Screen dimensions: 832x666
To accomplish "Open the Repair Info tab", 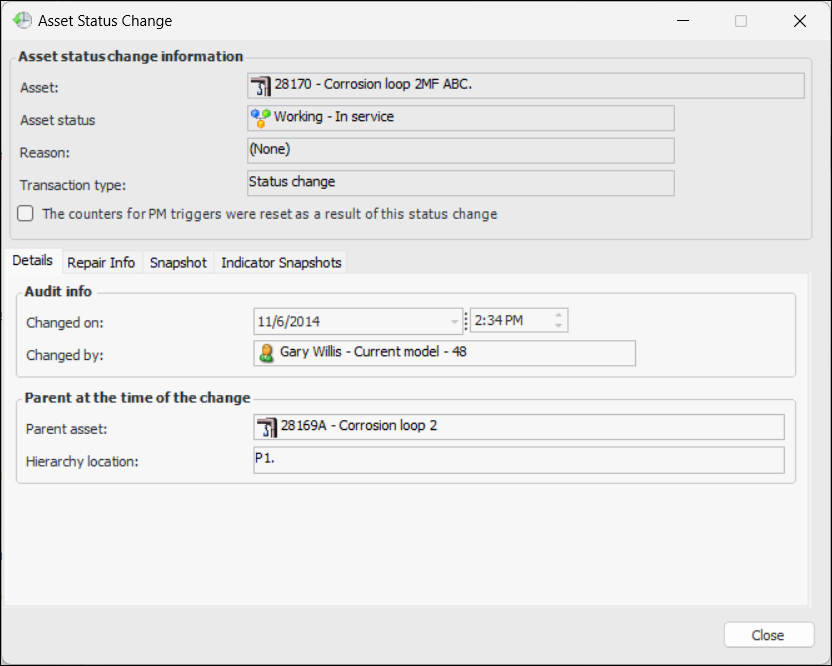I will (101, 262).
